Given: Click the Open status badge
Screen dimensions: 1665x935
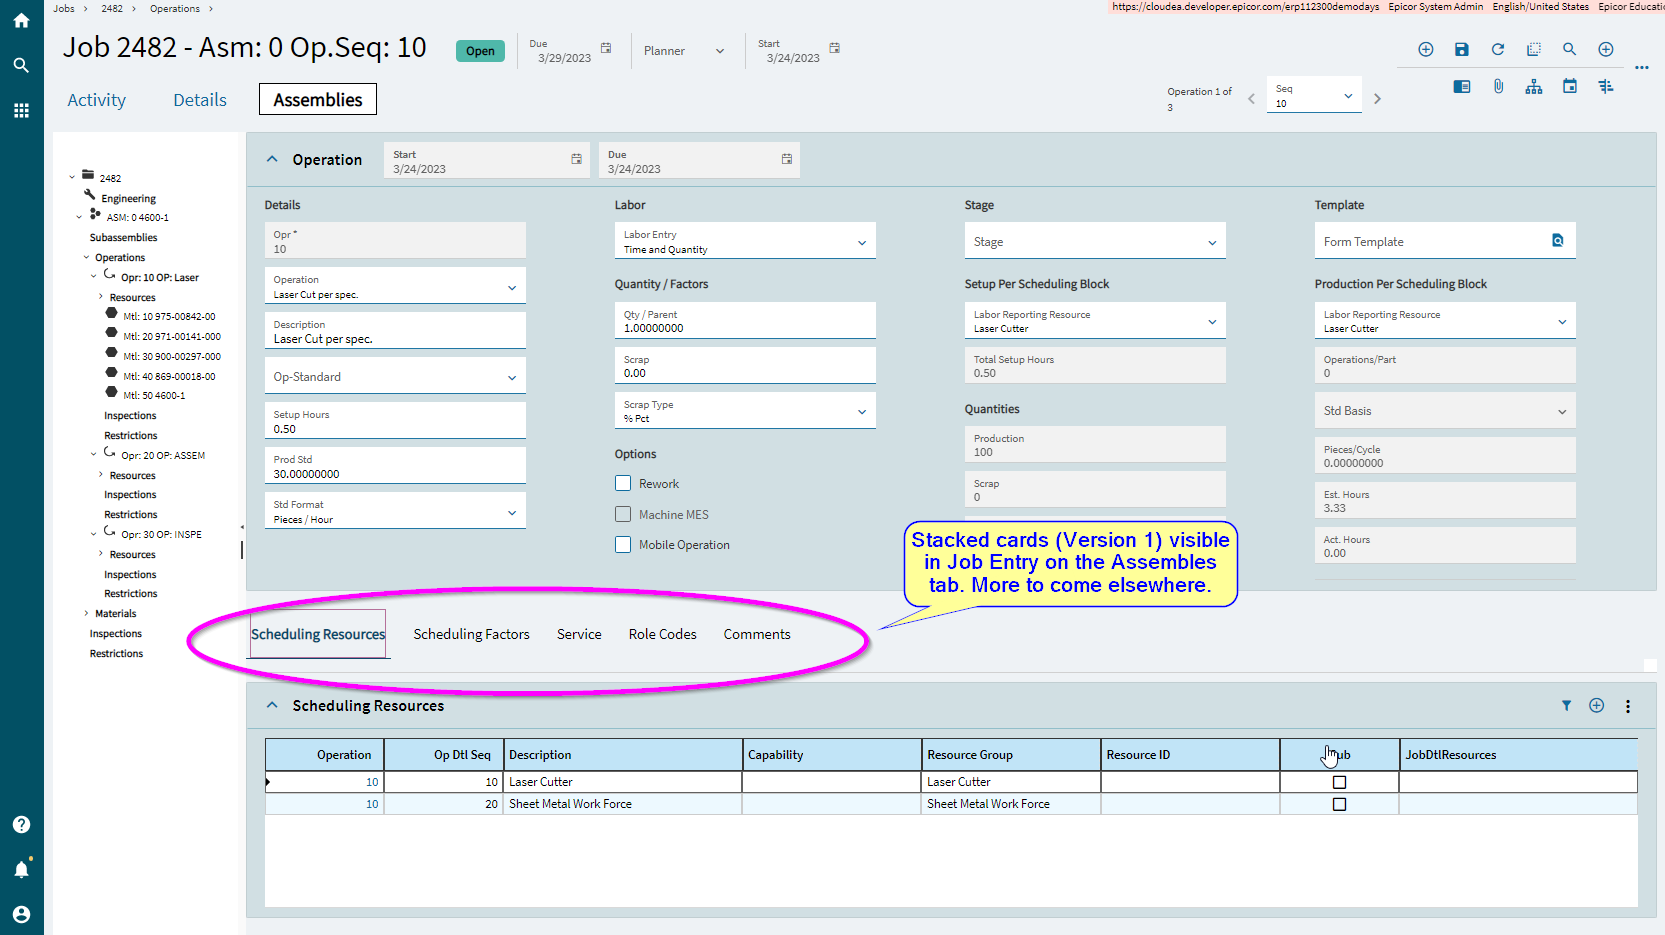Looking at the screenshot, I should coord(480,51).
